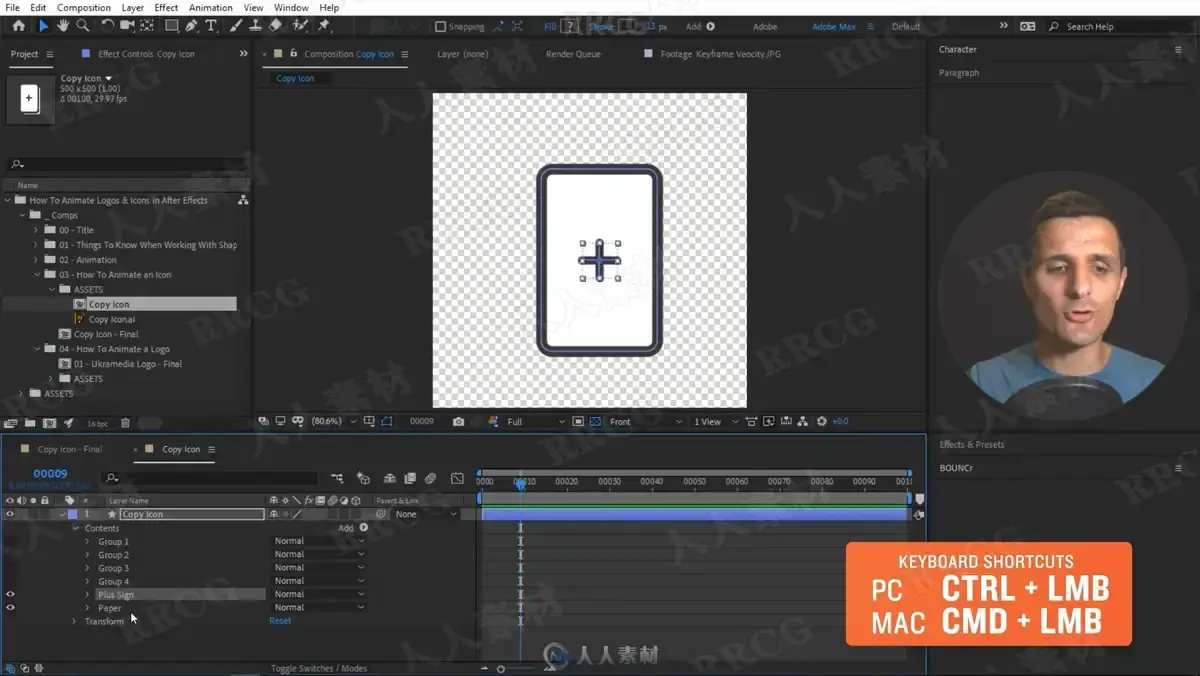Image resolution: width=1200 pixels, height=676 pixels.
Task: Select the Brush tool
Action: pyautogui.click(x=236, y=26)
